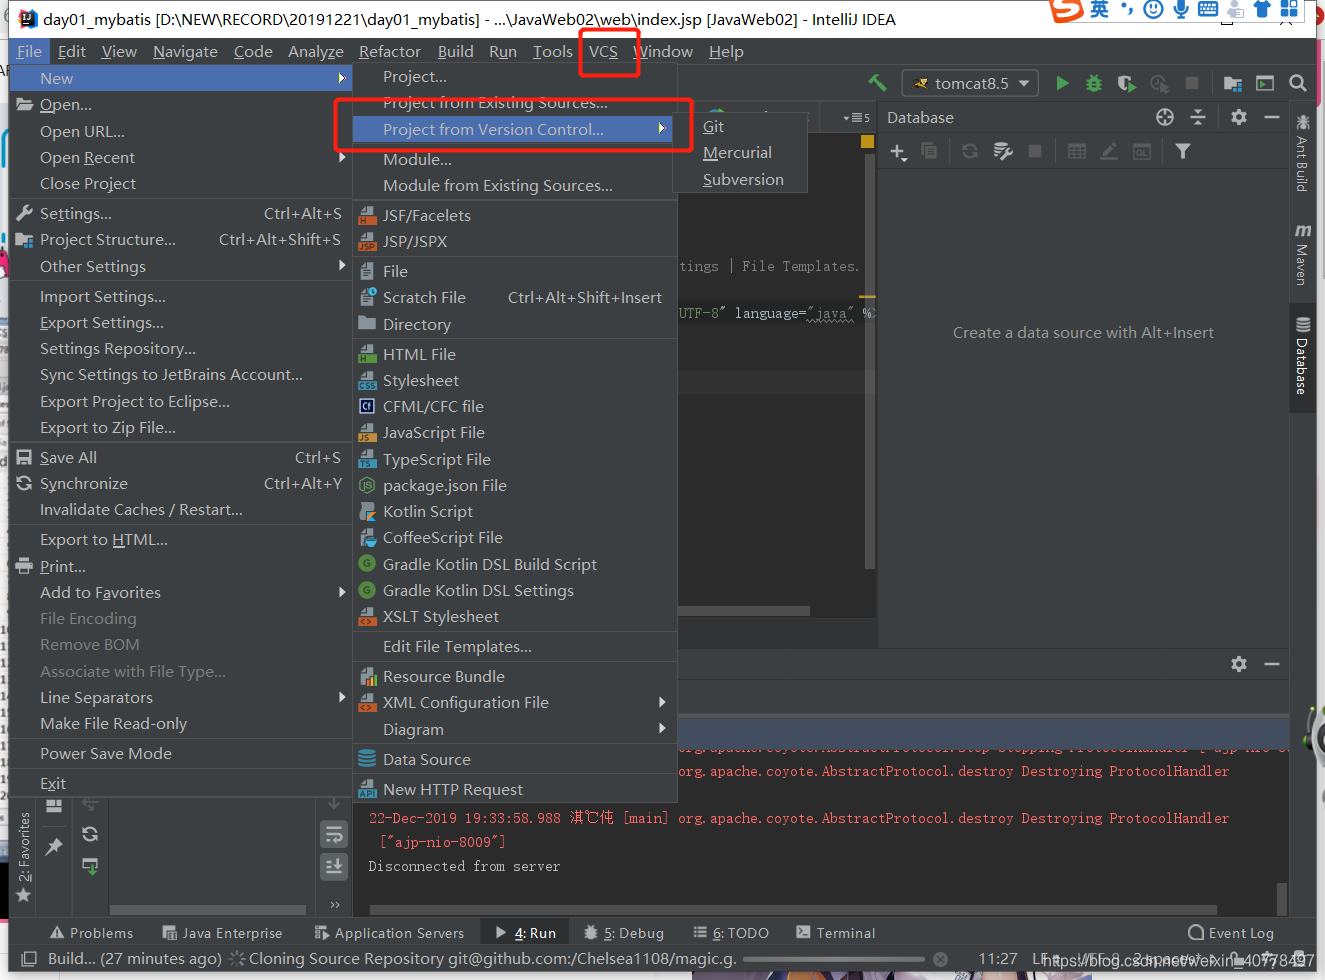Expand the New submenu arrow
The width and height of the screenshot is (1325, 980).
click(342, 78)
